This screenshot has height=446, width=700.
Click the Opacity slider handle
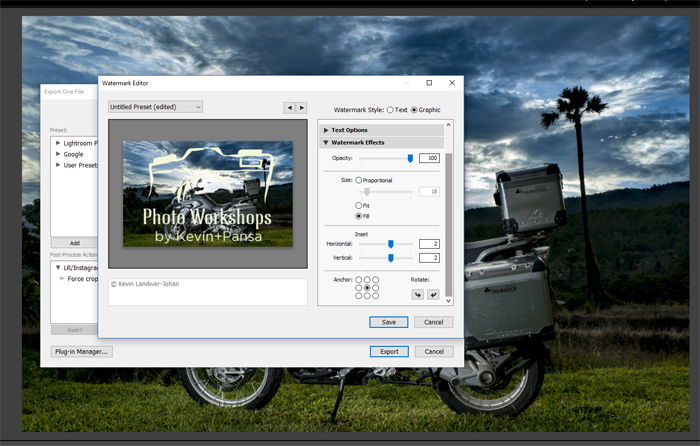click(x=410, y=158)
